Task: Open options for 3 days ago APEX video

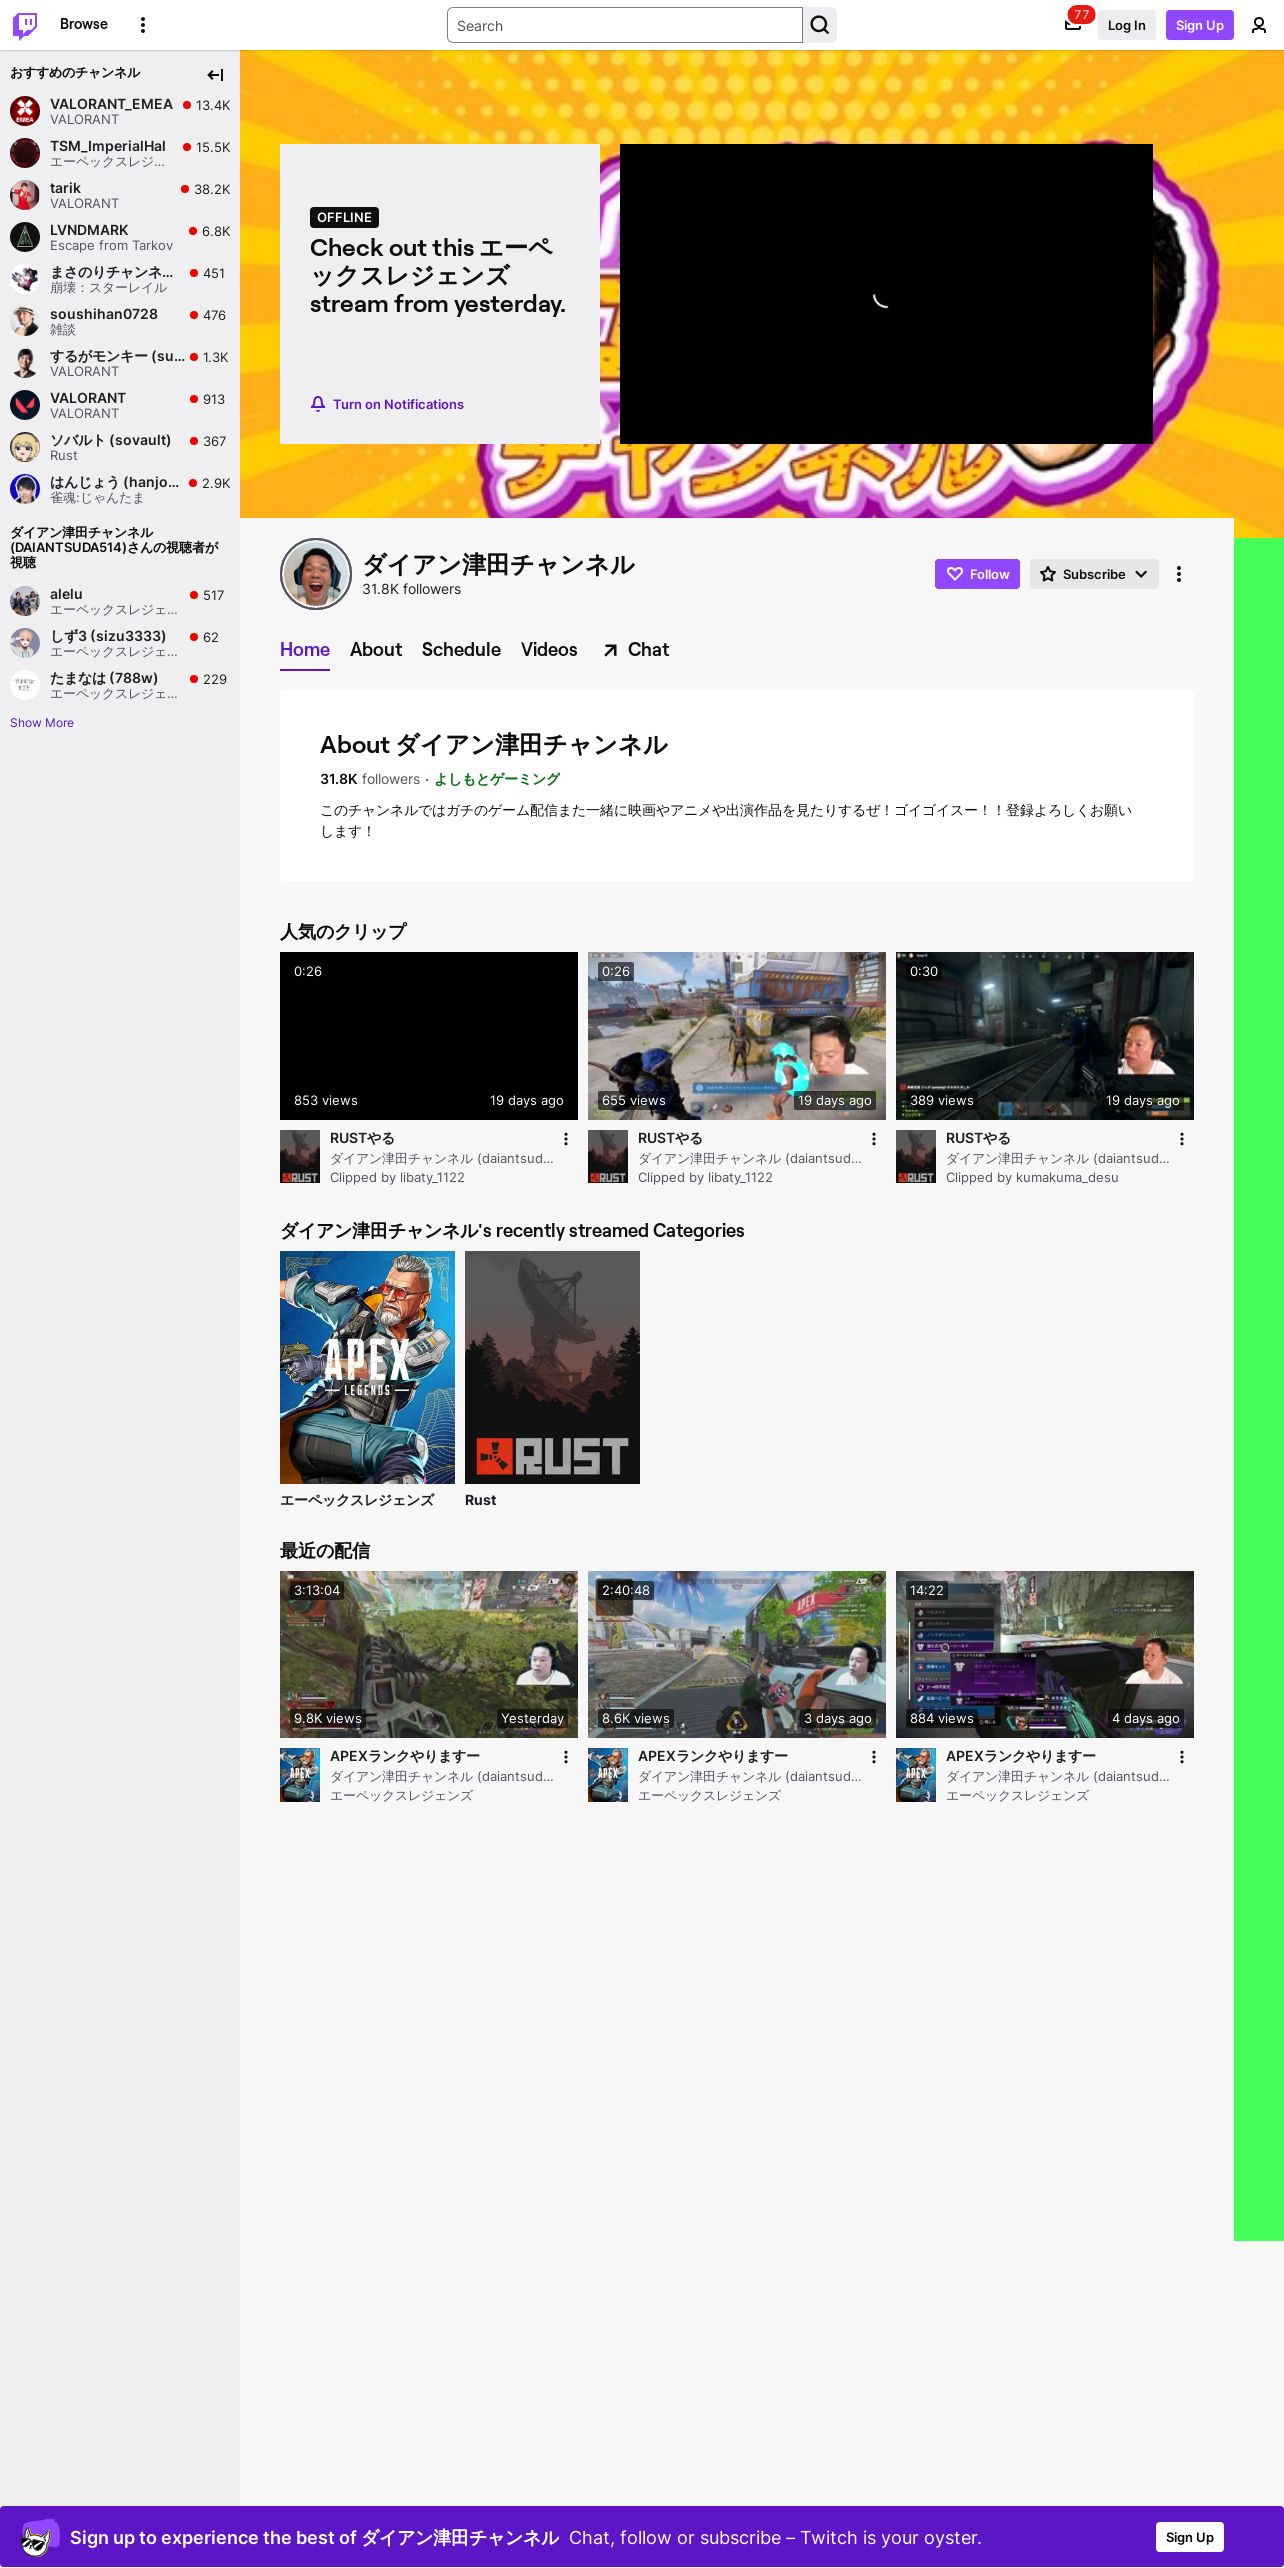Action: 874,1757
